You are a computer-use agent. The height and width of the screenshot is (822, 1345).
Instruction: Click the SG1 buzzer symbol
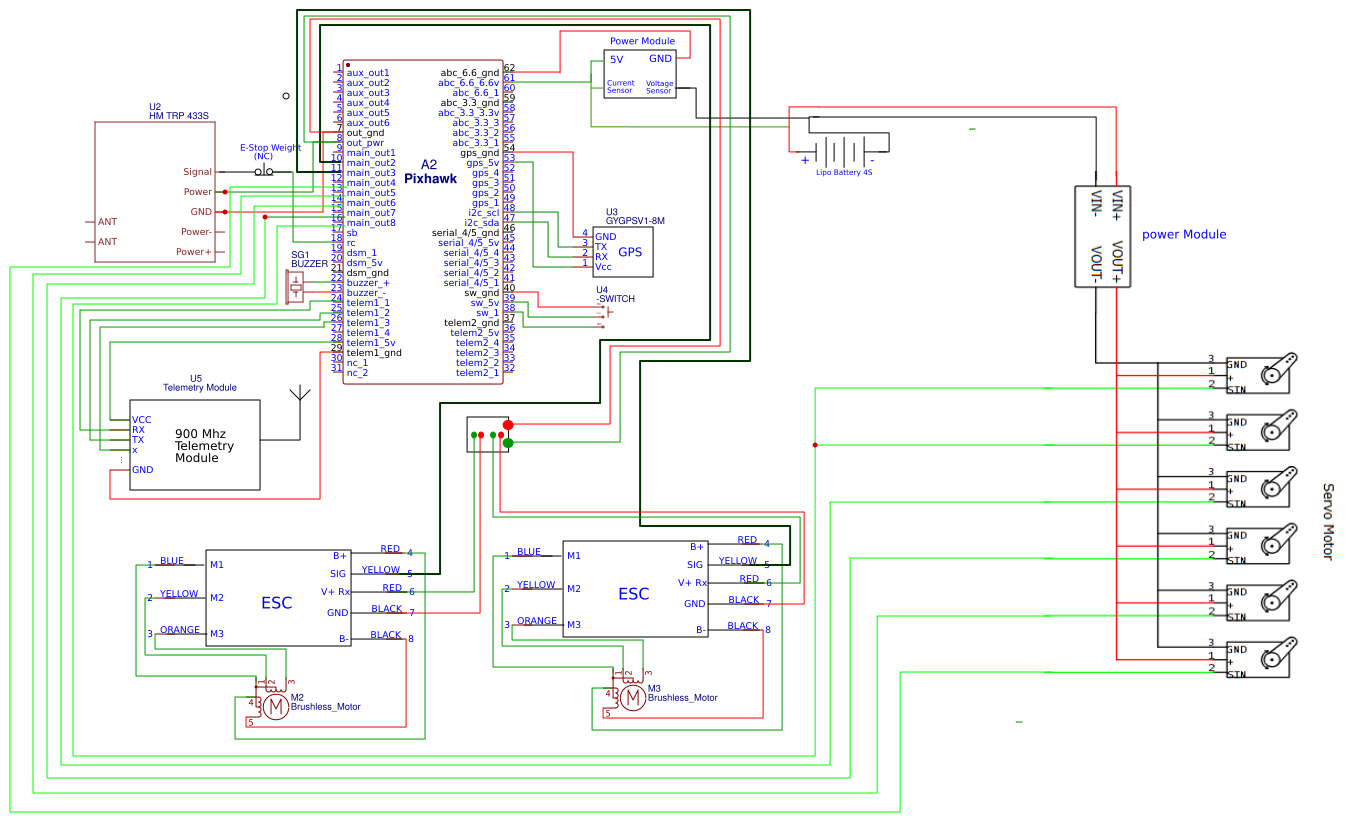click(x=295, y=288)
